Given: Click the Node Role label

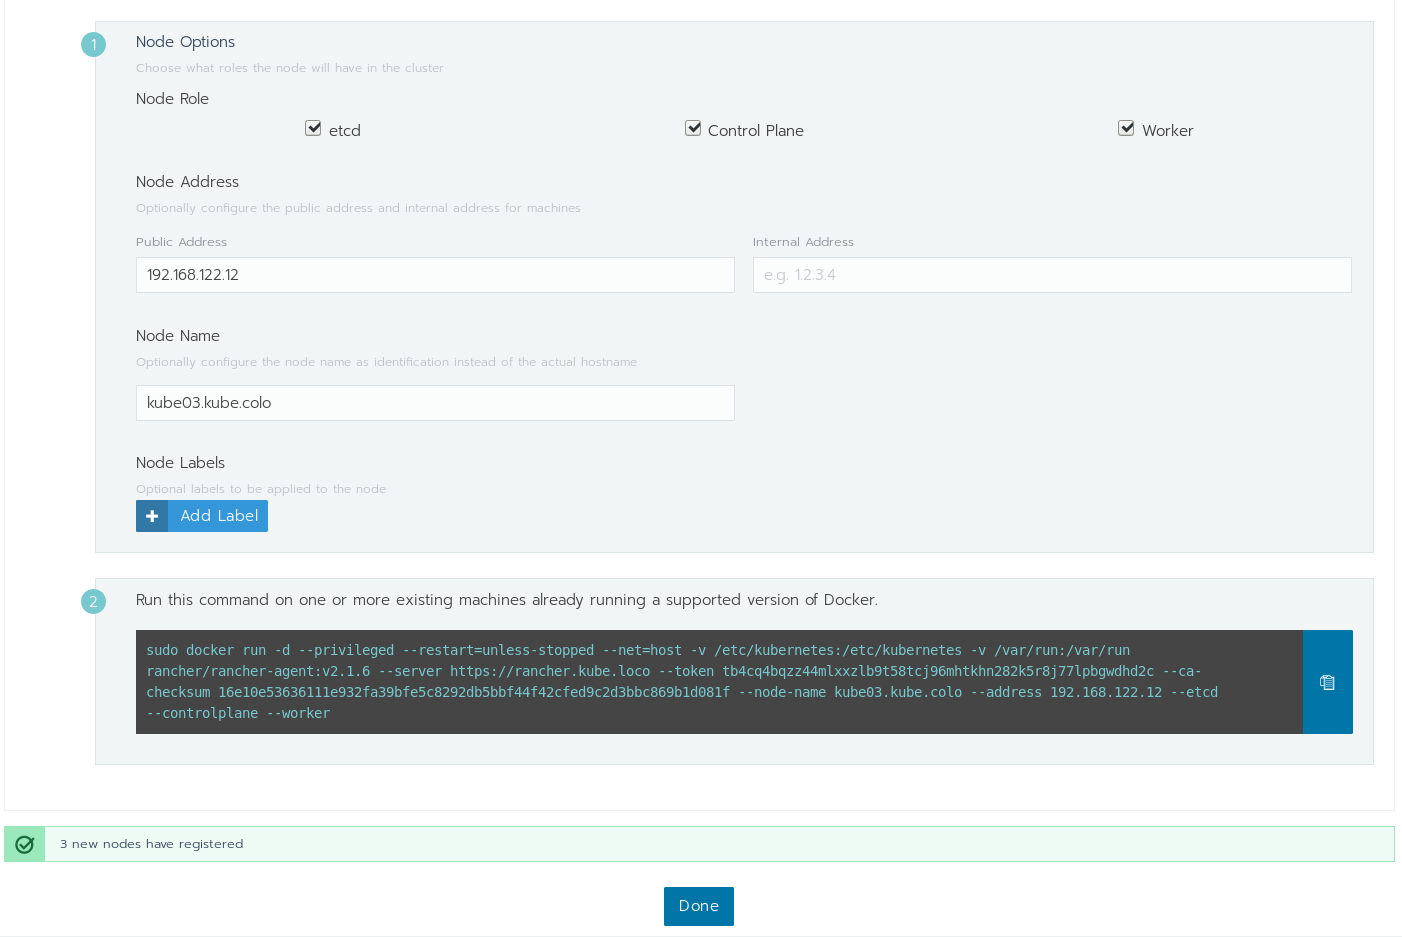Looking at the screenshot, I should [172, 99].
